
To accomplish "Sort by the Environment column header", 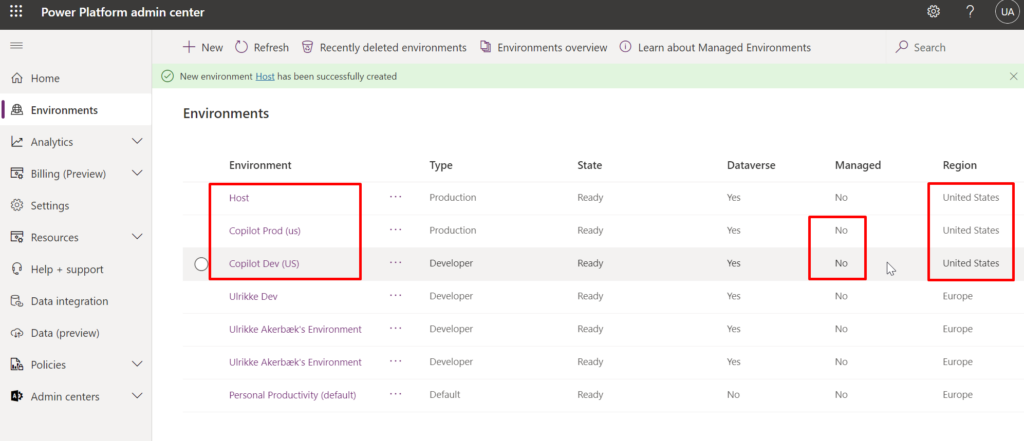I will coord(260,165).
